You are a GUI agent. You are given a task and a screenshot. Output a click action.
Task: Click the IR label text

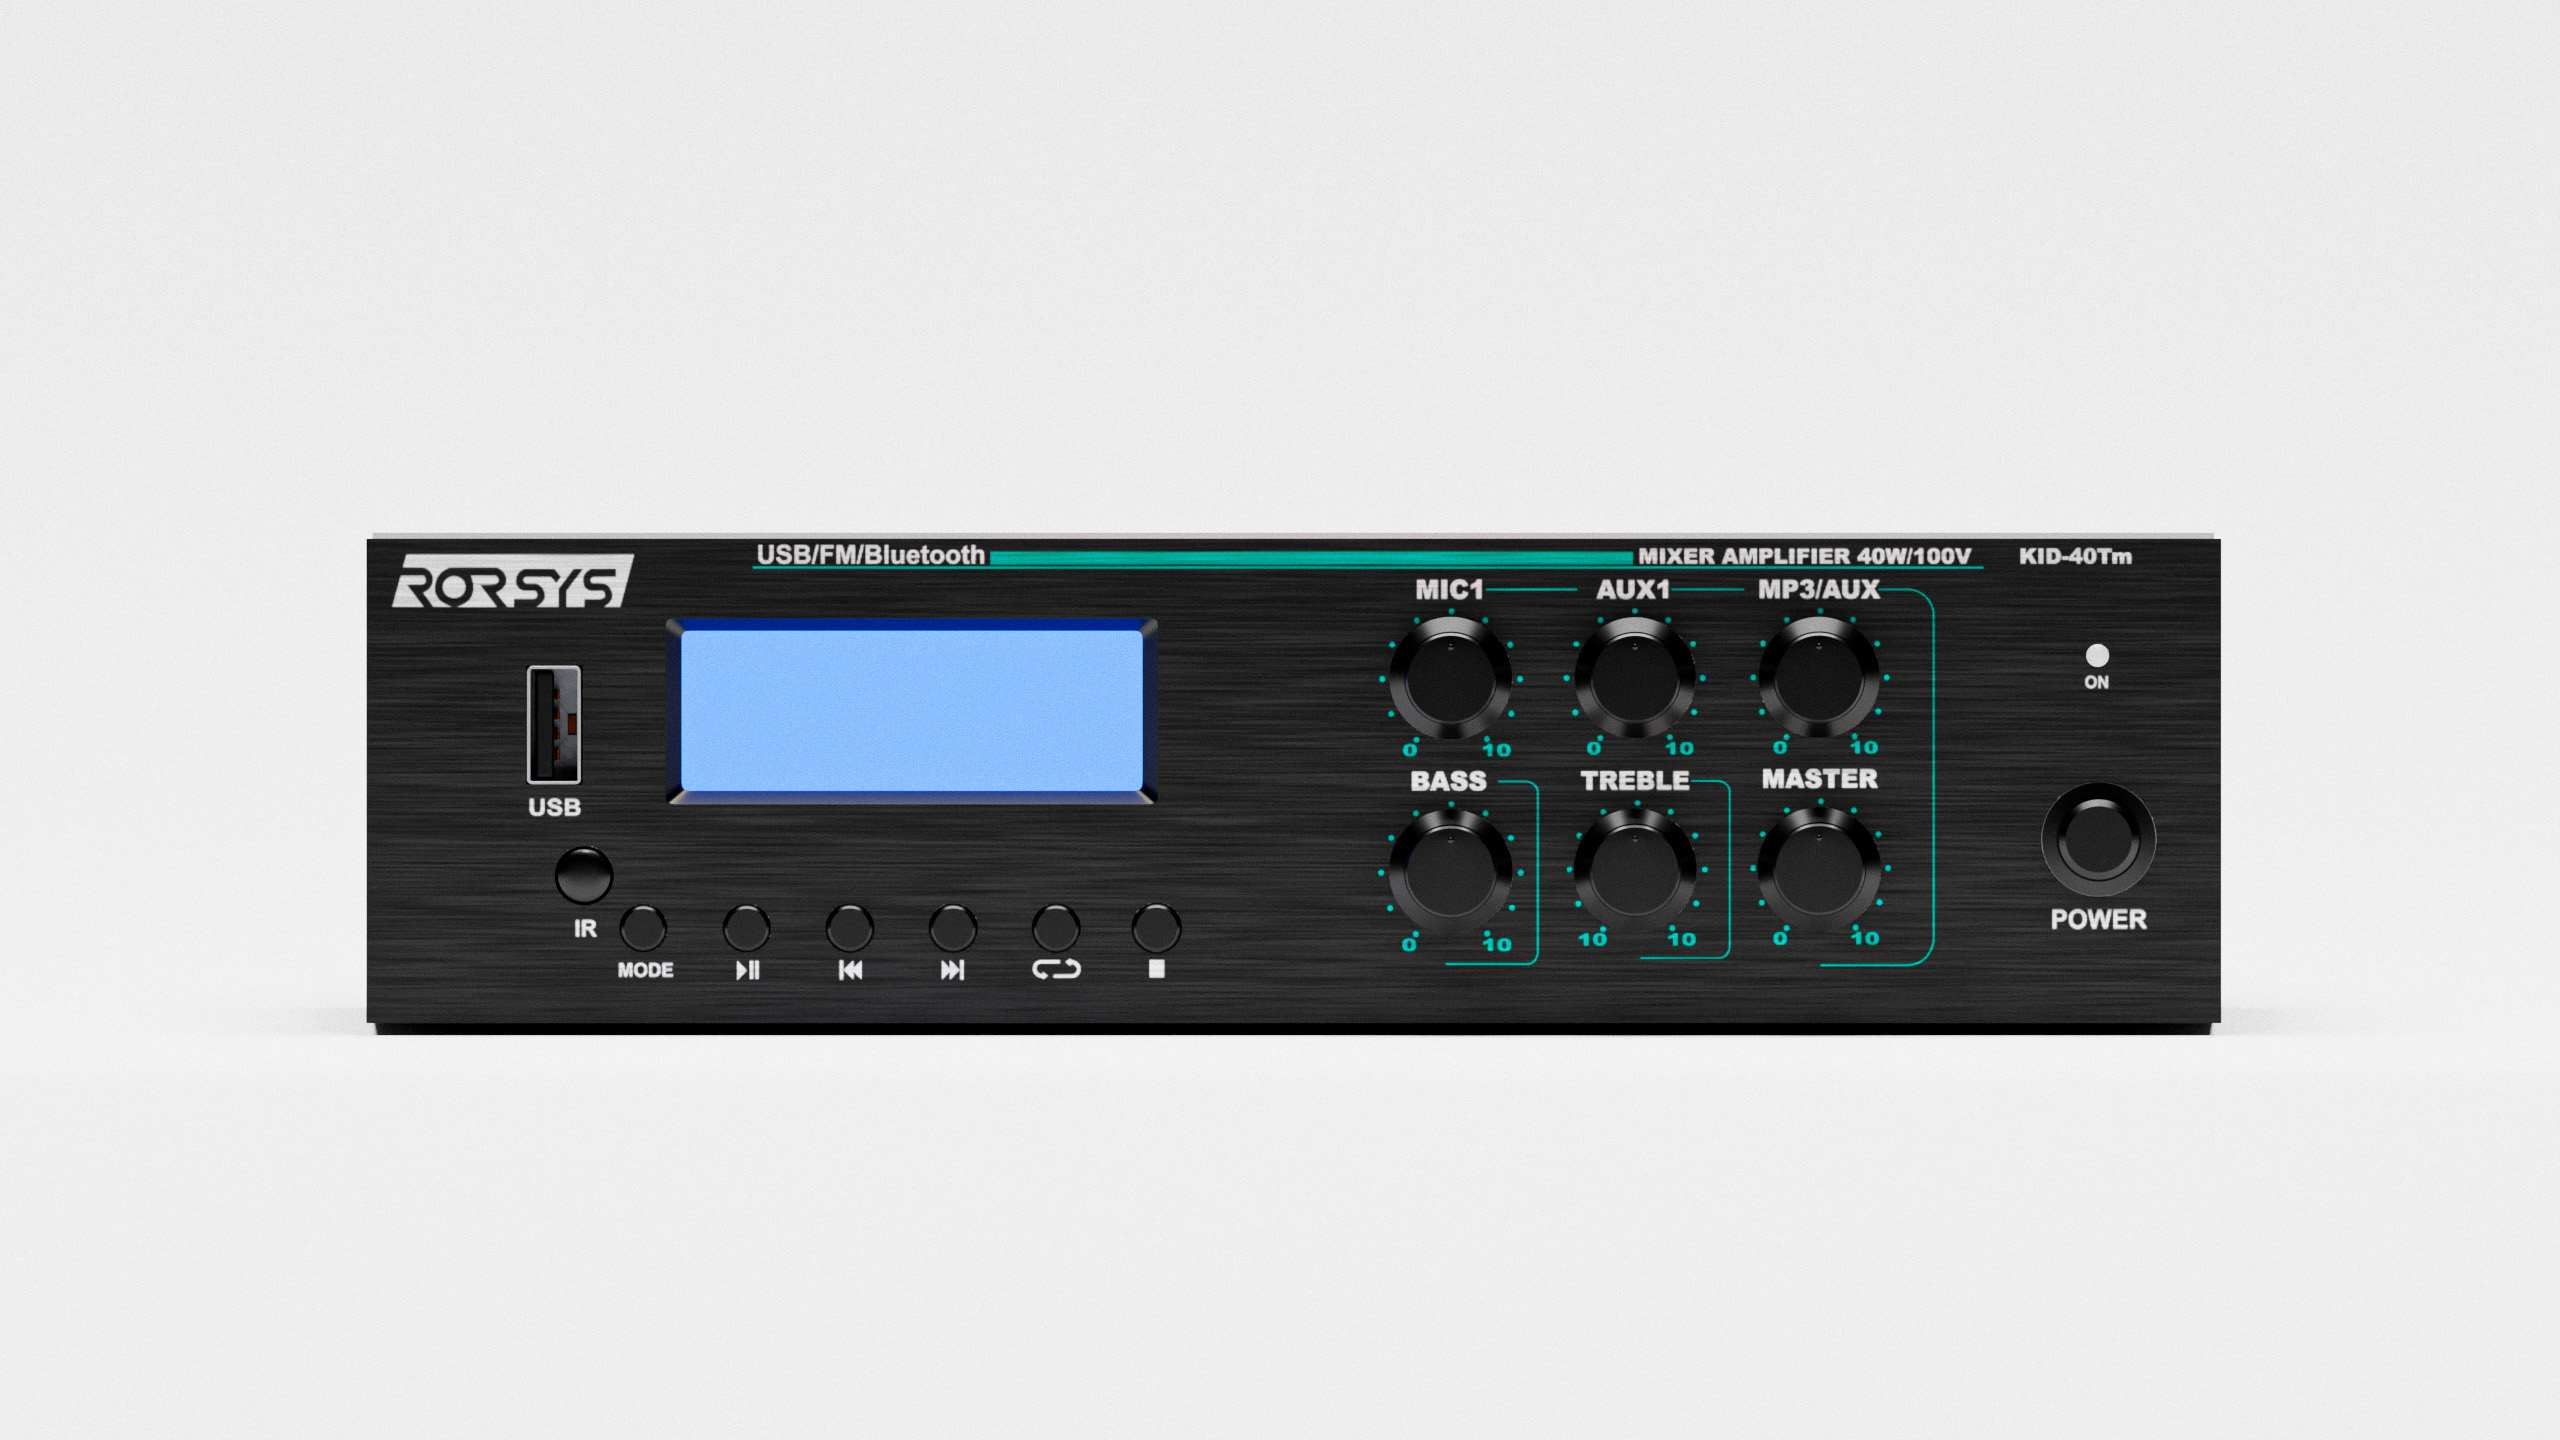(585, 929)
